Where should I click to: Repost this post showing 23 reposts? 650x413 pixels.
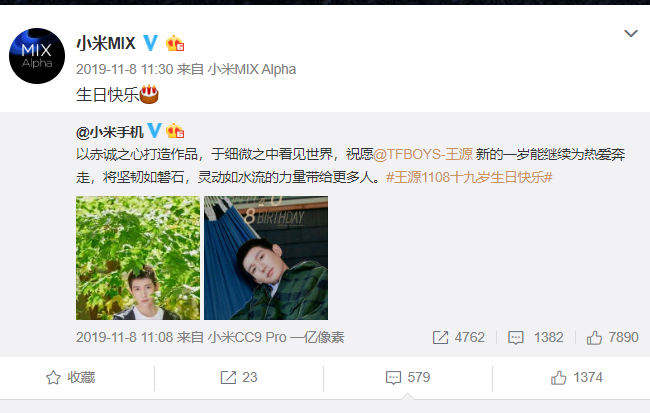pos(239,377)
